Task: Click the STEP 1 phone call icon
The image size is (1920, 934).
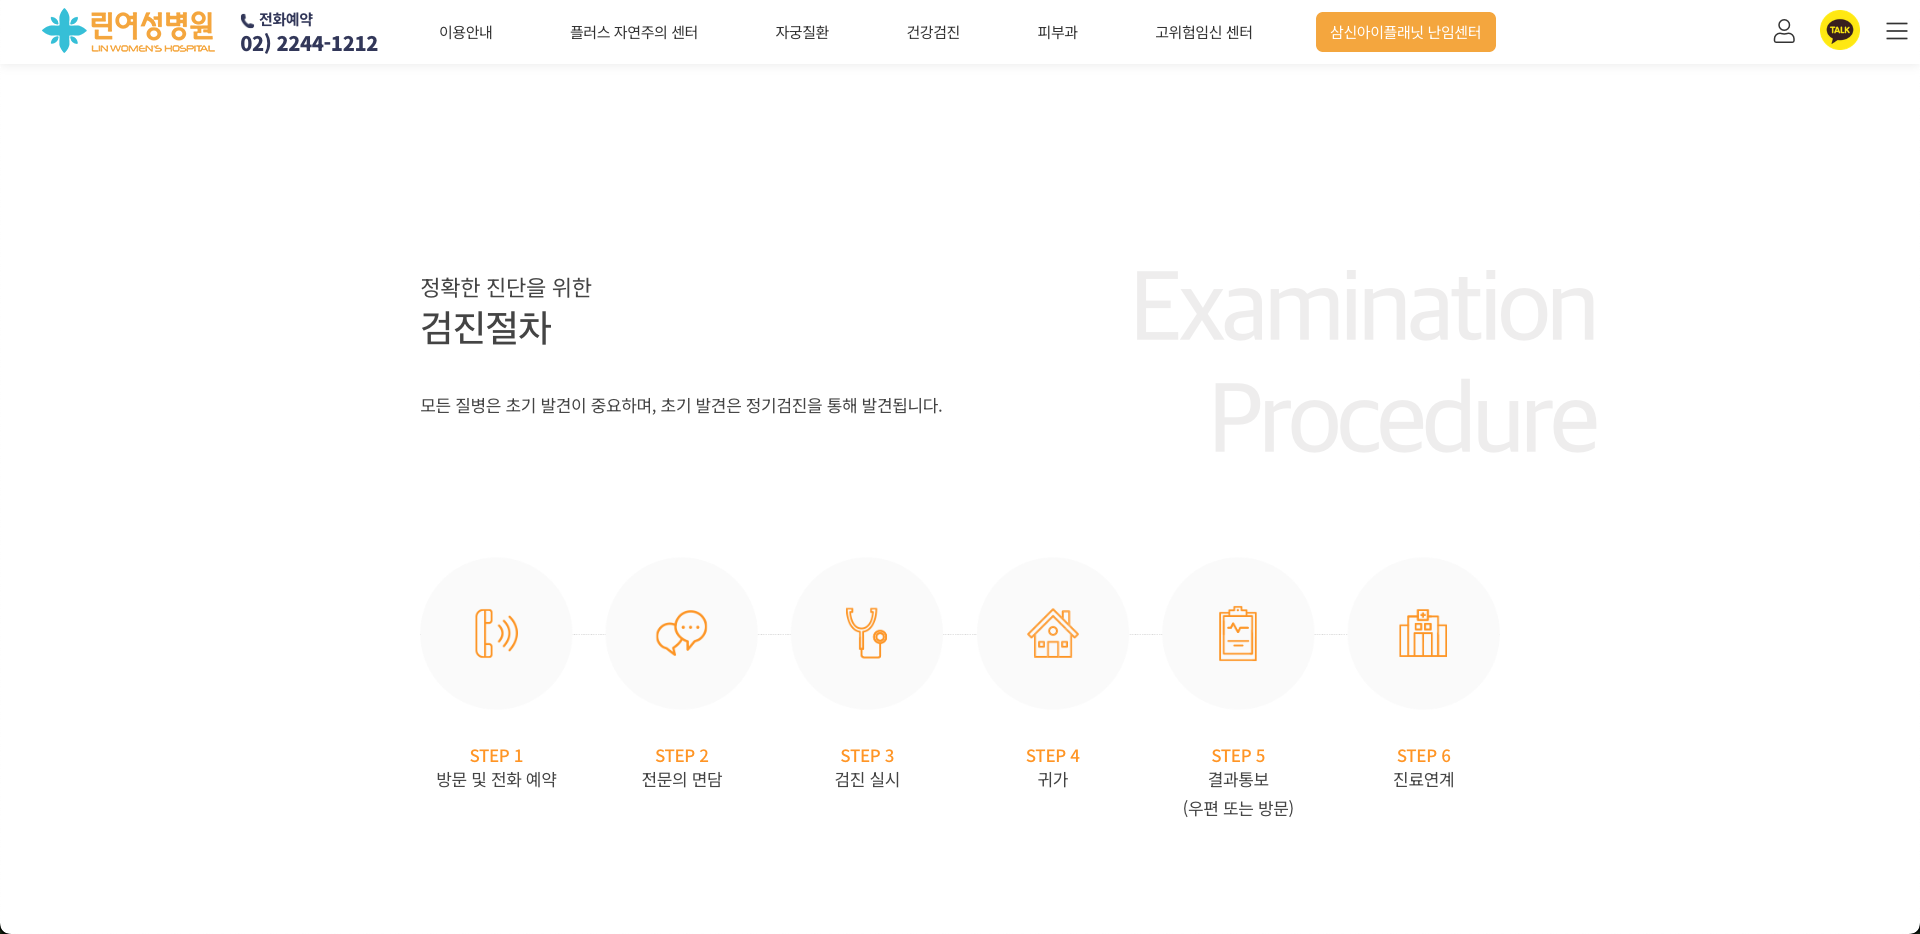Action: 496,633
